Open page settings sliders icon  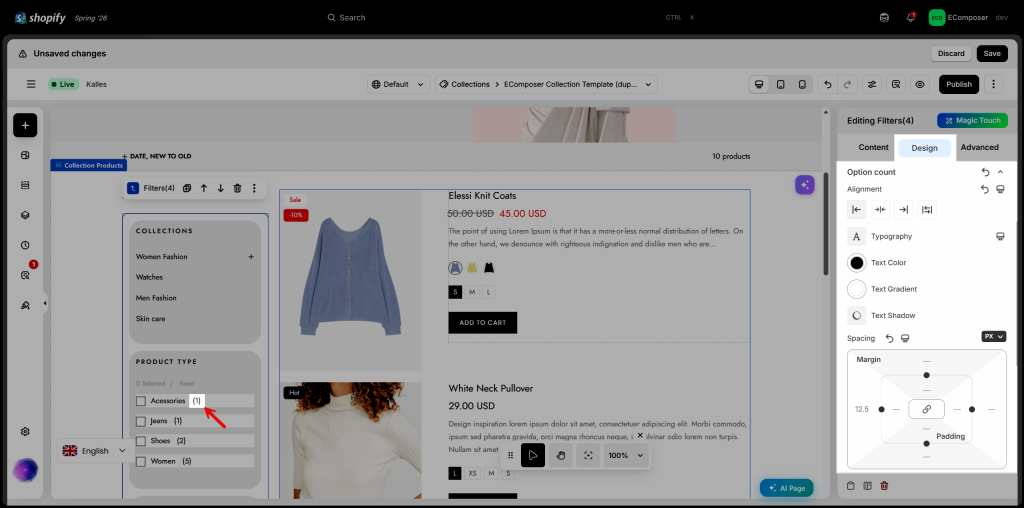coord(871,84)
